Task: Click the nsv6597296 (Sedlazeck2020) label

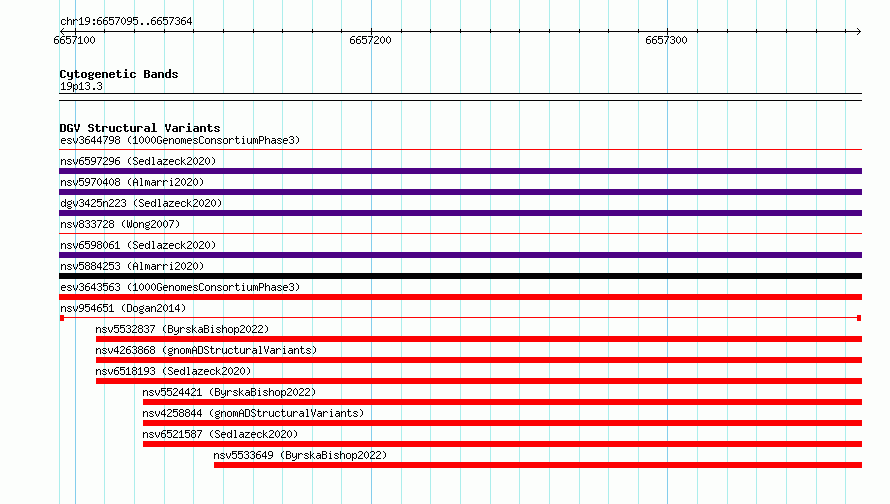Action: [x=138, y=161]
